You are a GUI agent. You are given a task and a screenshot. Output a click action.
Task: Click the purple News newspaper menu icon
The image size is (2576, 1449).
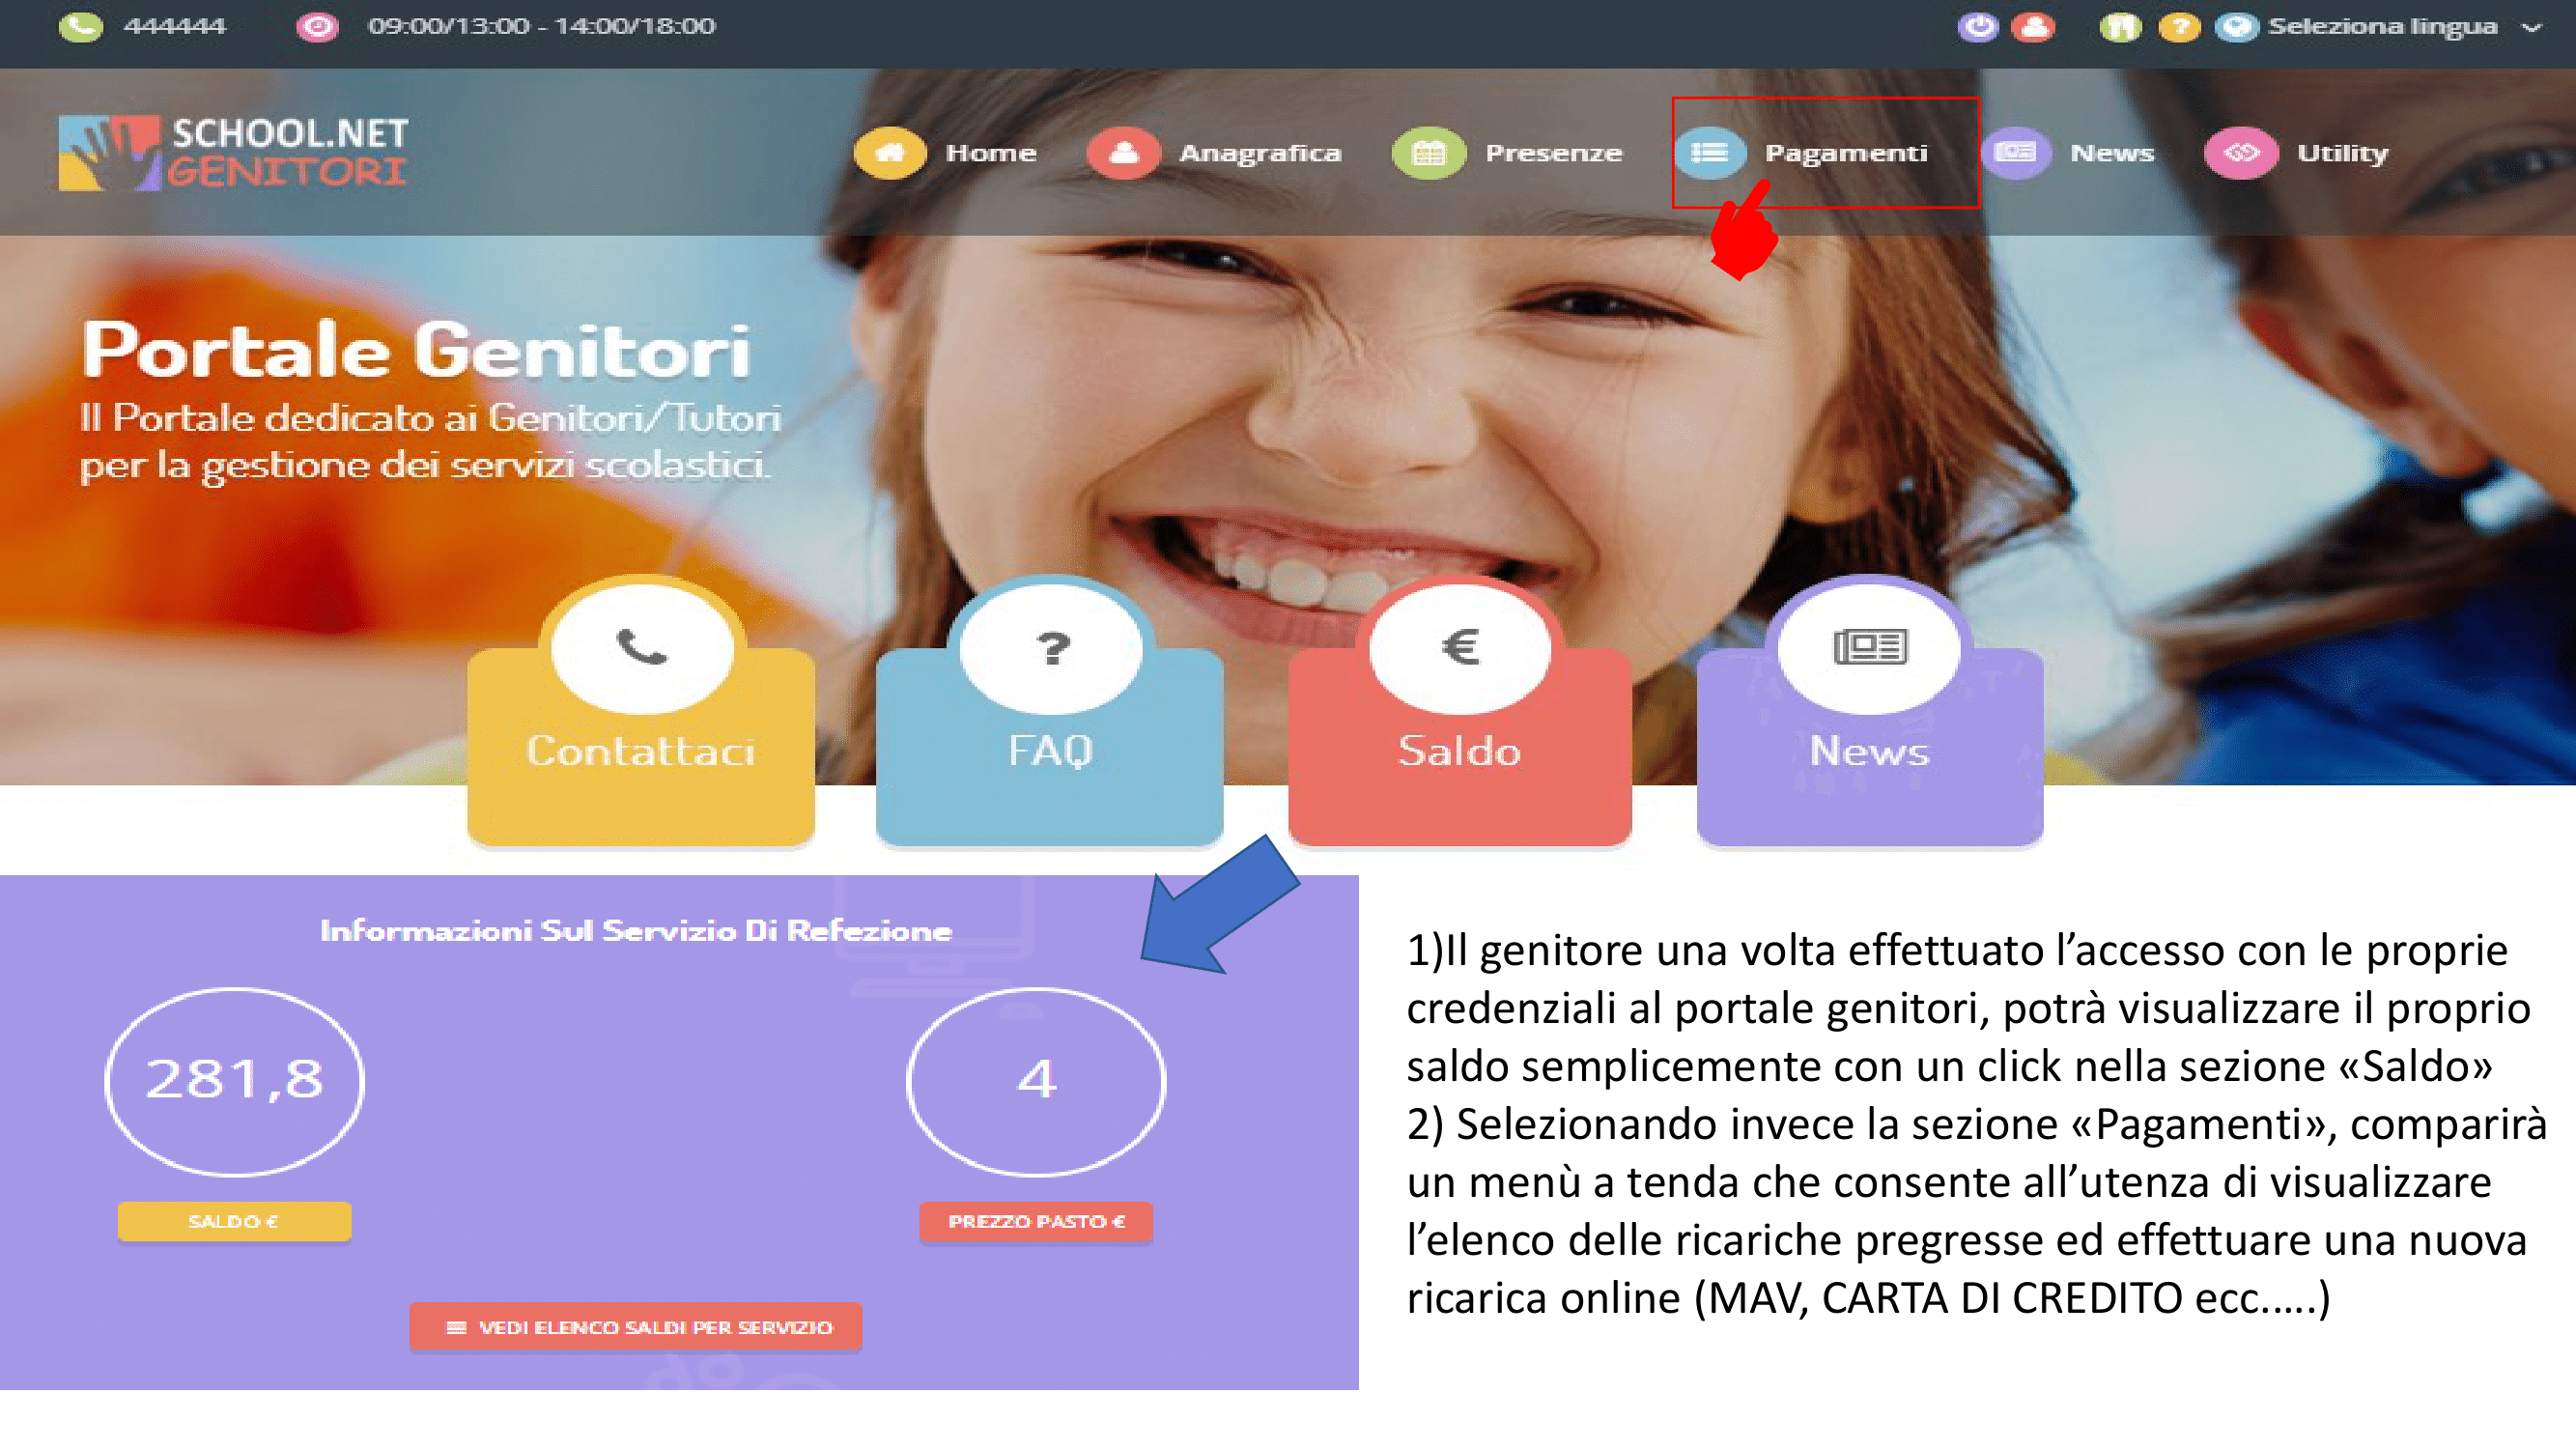pyautogui.click(x=2016, y=153)
